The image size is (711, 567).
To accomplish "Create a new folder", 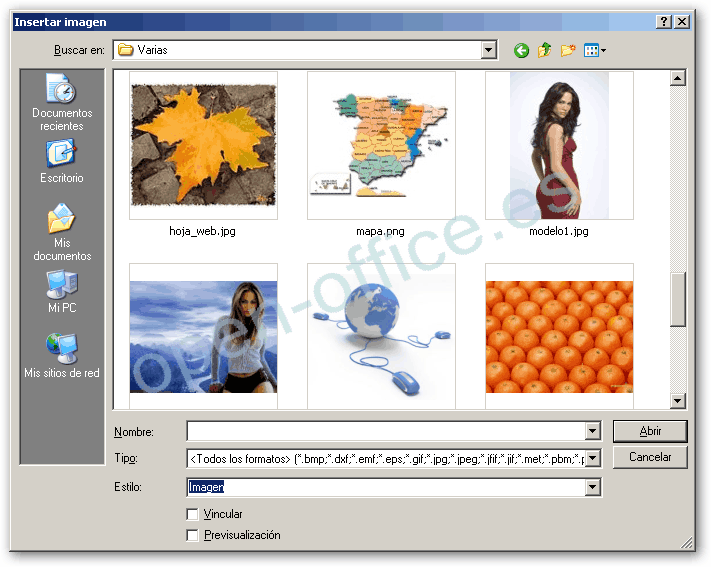I will point(568,50).
